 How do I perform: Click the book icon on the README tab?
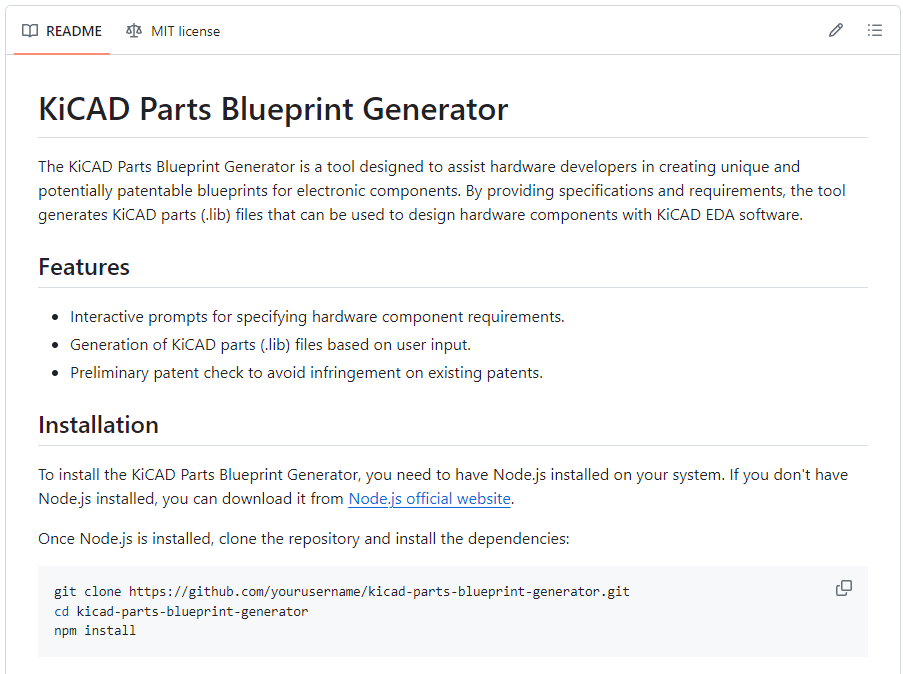coord(30,31)
